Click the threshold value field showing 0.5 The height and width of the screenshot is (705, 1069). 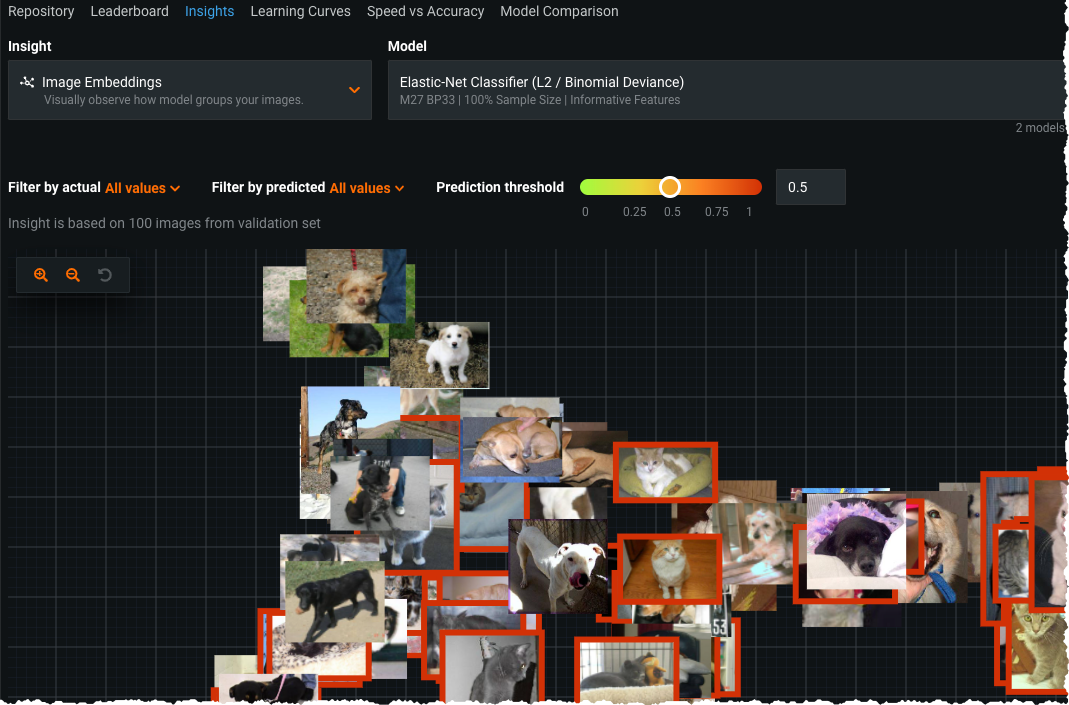point(811,187)
